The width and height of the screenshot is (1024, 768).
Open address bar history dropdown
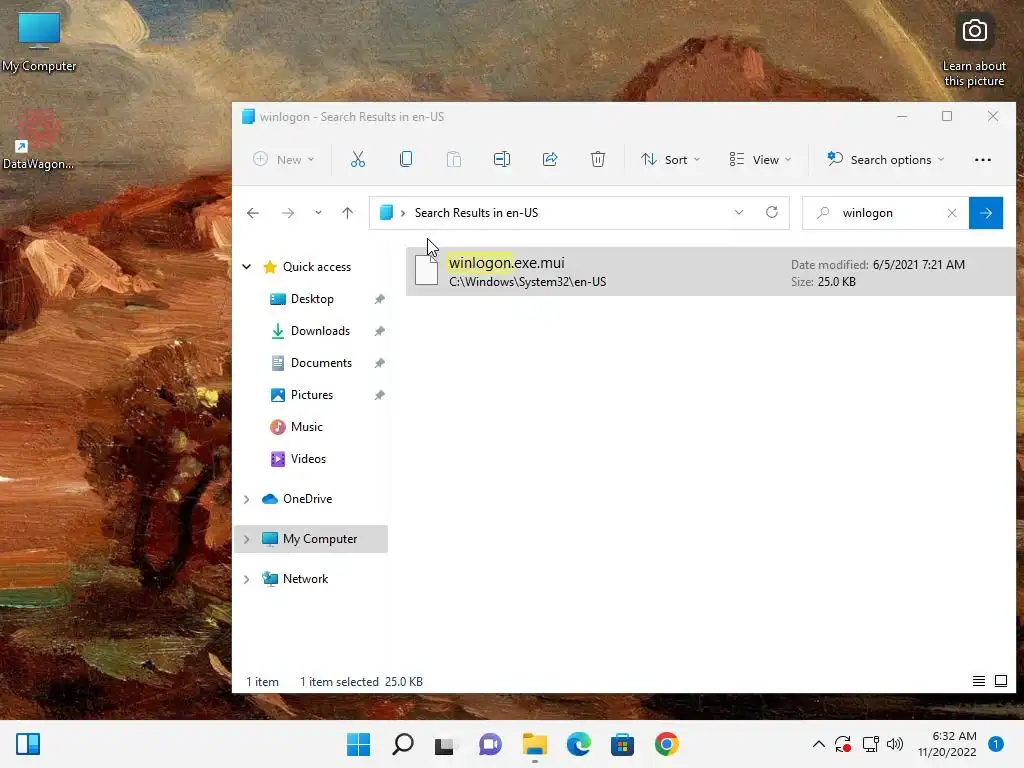739,212
